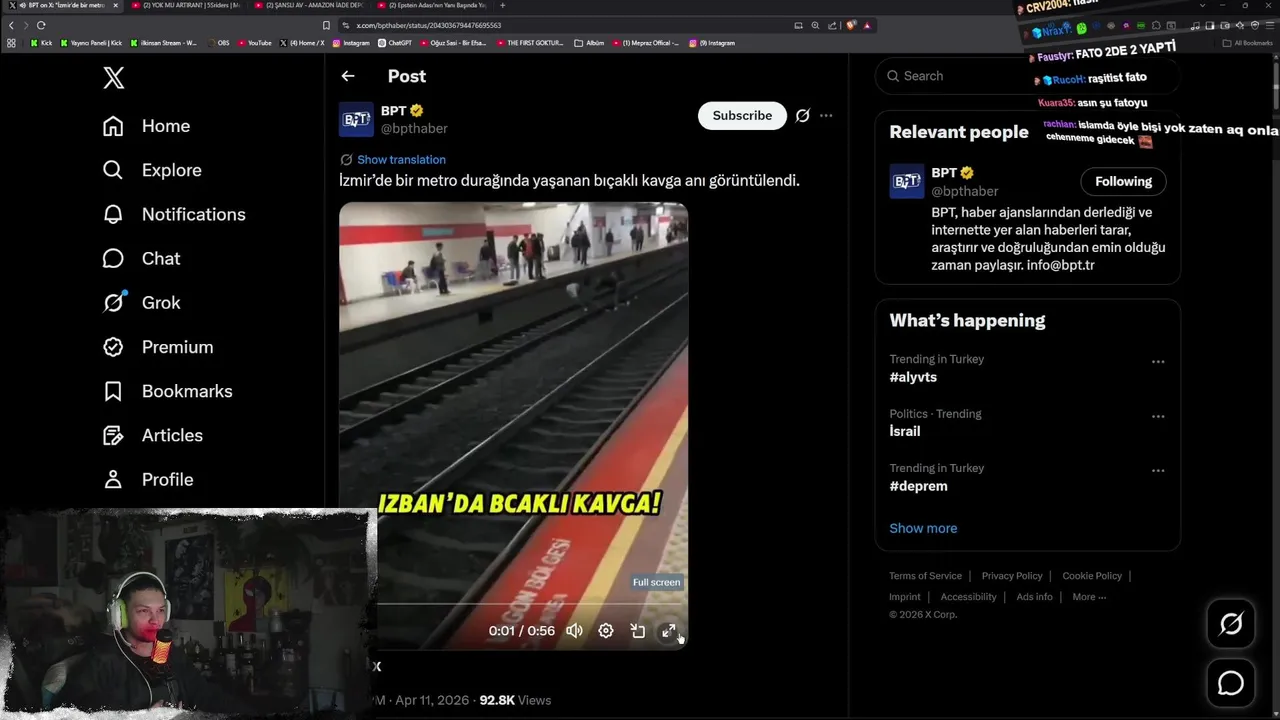Open Albüm bookmarks folder
Viewport: 1280px width, 720px height.
(589, 43)
